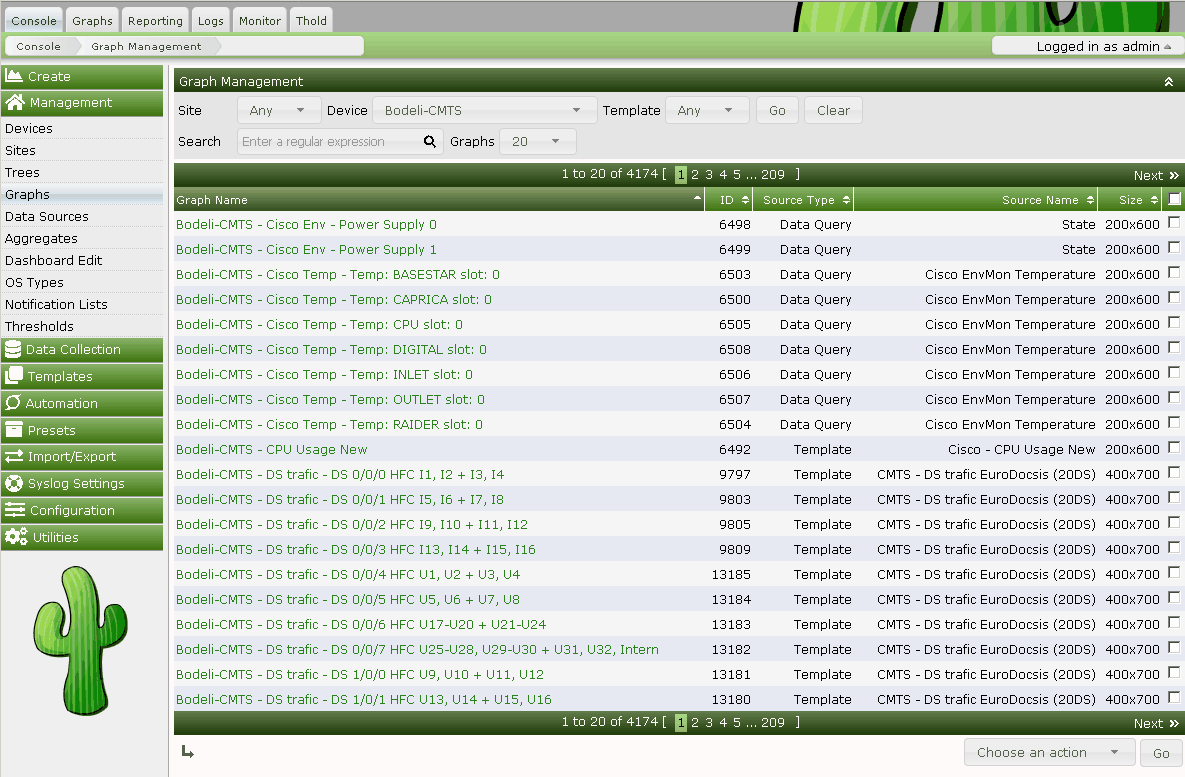Check the DS 0/0/0 HFC row checkbox
1185x777 pixels.
click(x=1174, y=472)
